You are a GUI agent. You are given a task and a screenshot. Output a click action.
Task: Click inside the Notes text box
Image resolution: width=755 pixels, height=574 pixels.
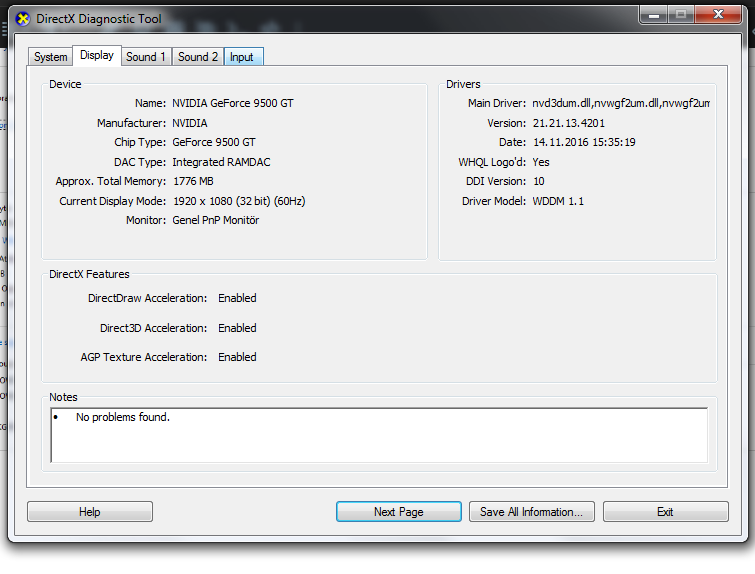[379, 435]
